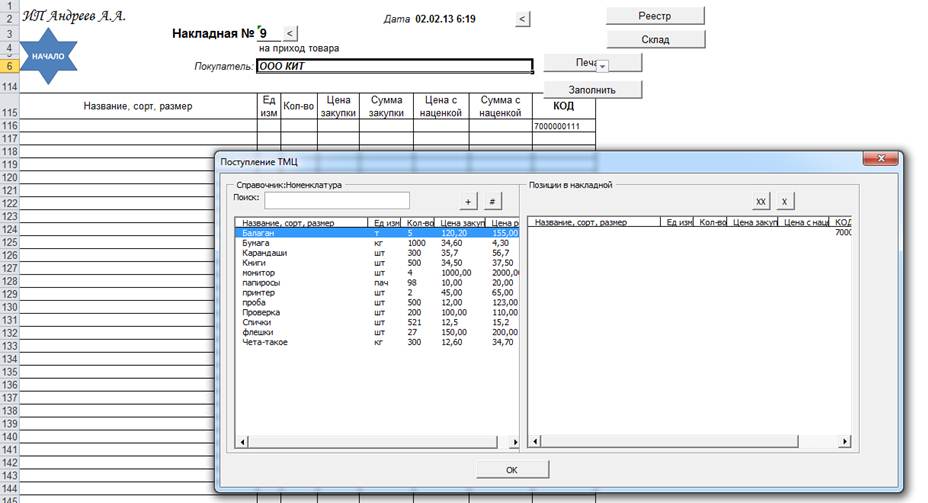Click left scroll arrow of Позиции в накладной list

click(535, 441)
